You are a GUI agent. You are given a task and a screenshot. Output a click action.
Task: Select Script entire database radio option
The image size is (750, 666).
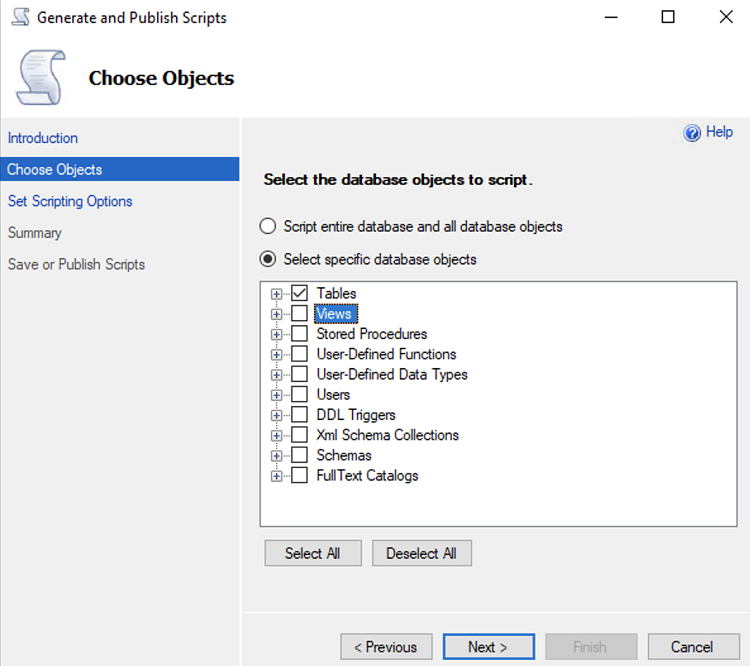pyautogui.click(x=268, y=227)
